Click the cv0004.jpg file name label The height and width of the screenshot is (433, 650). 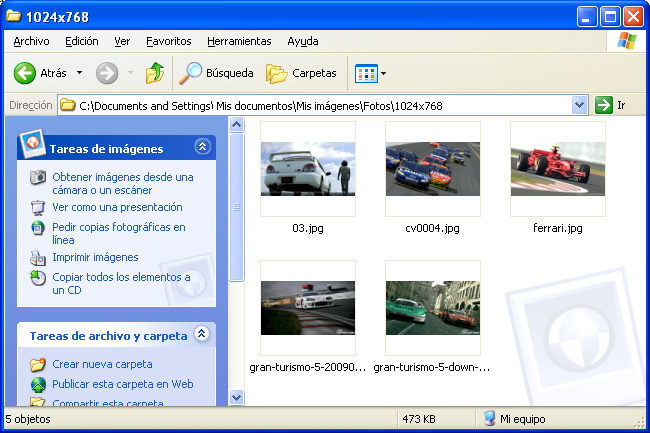pos(432,228)
